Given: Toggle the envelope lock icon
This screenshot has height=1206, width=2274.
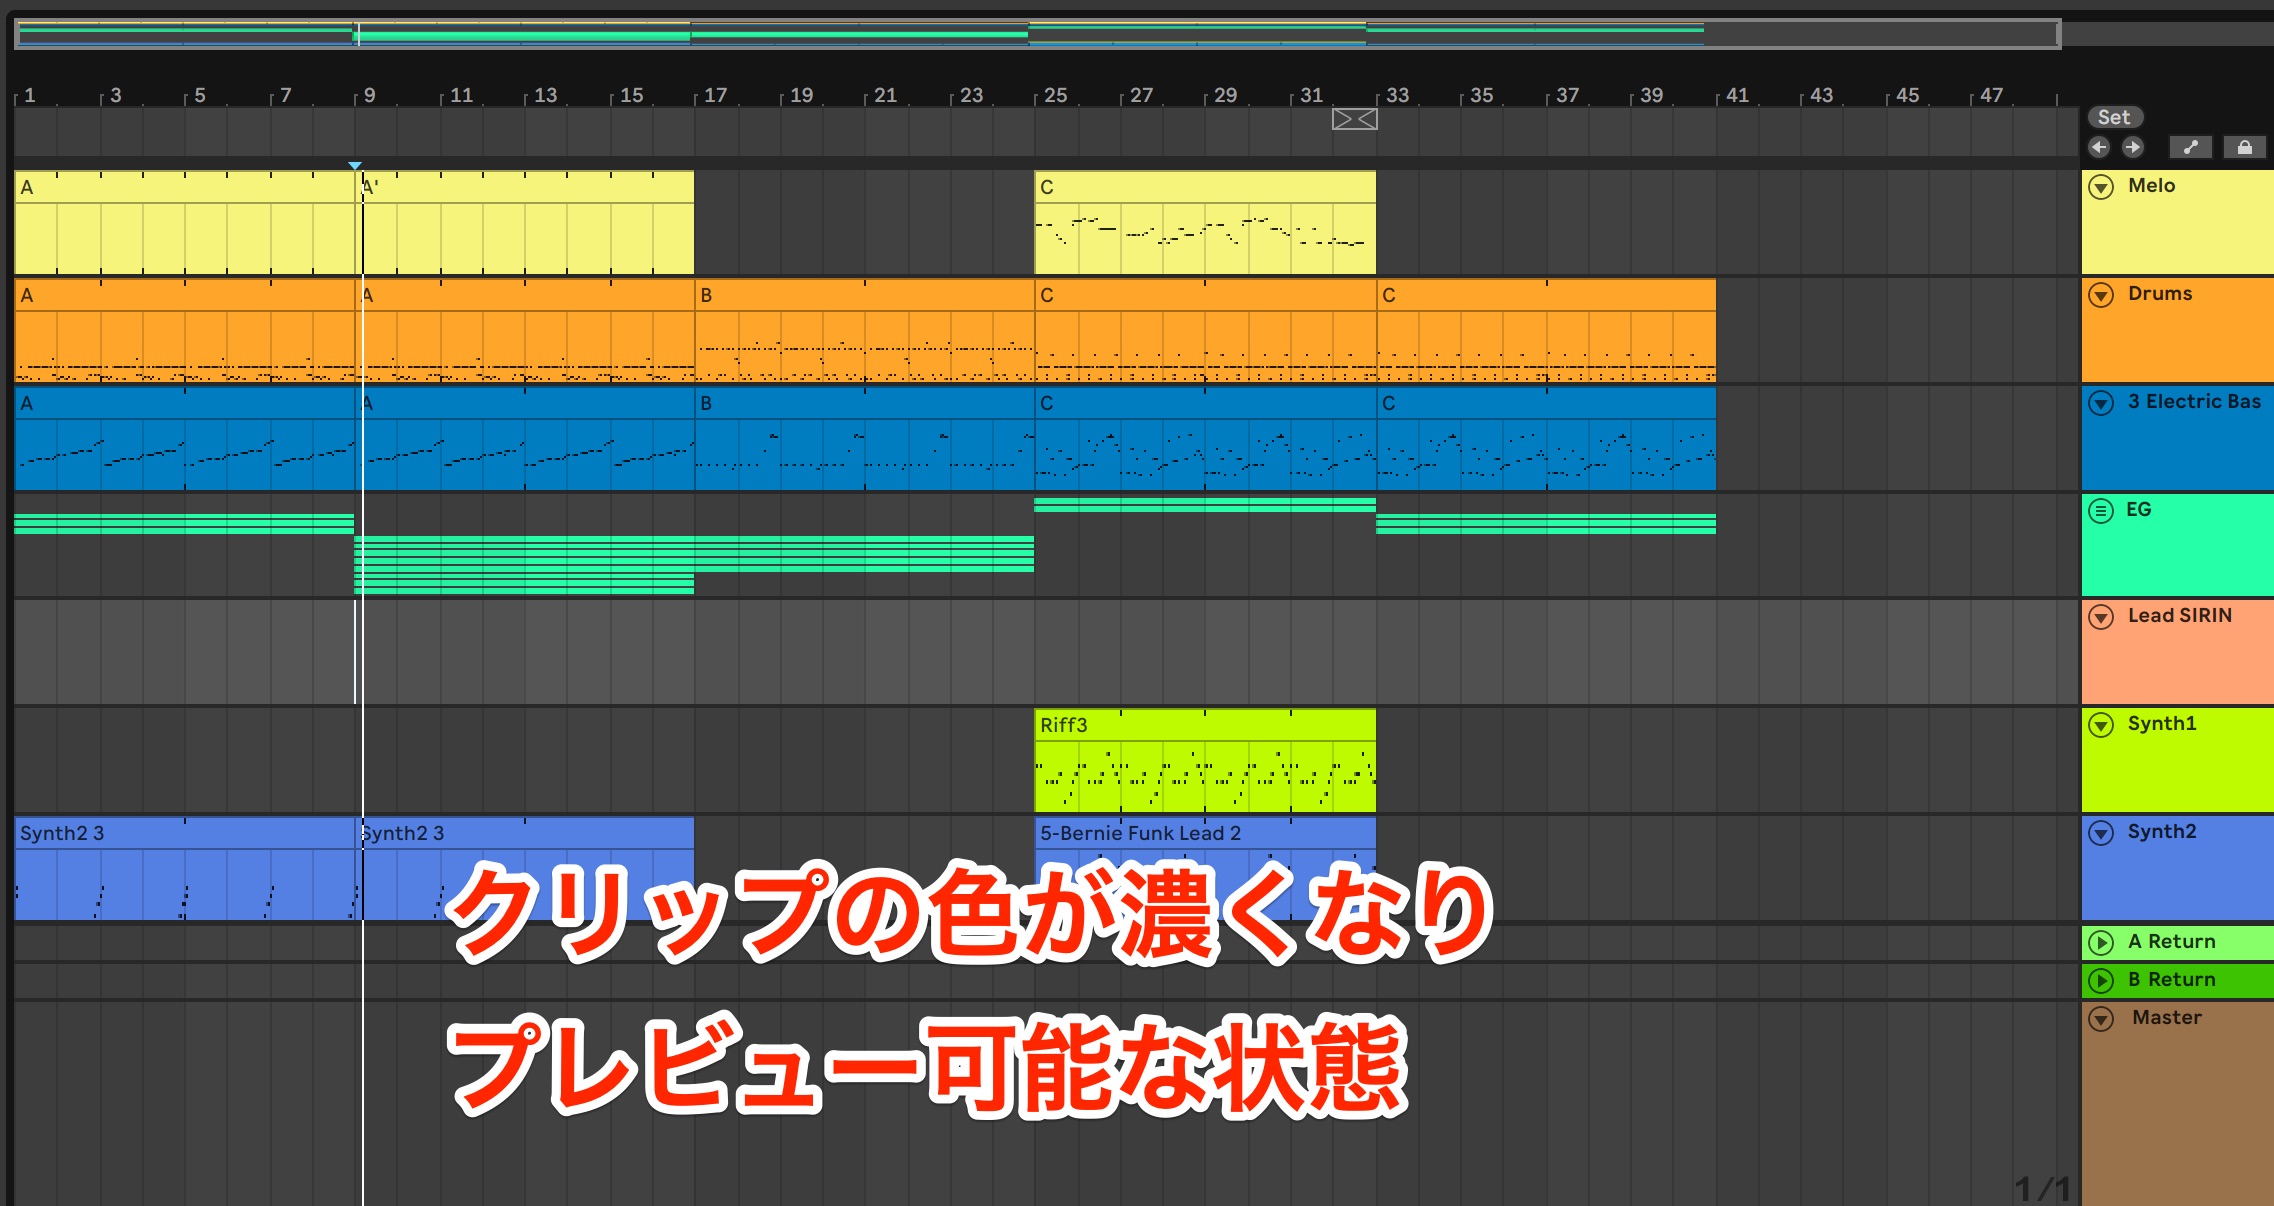Looking at the screenshot, I should pos(2244,147).
